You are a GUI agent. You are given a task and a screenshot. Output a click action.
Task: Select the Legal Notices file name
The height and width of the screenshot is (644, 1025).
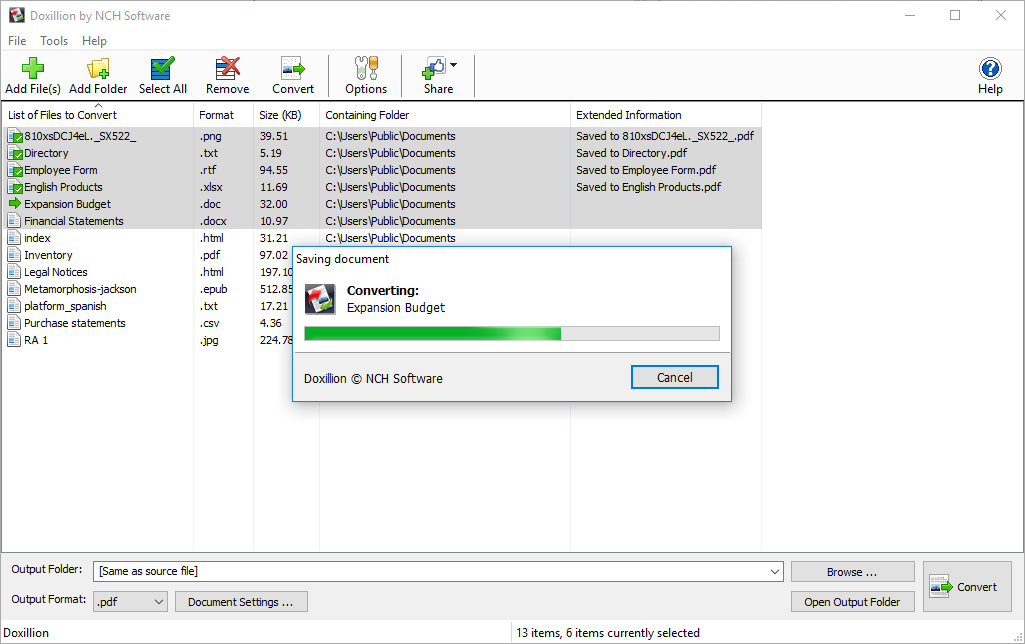(56, 272)
